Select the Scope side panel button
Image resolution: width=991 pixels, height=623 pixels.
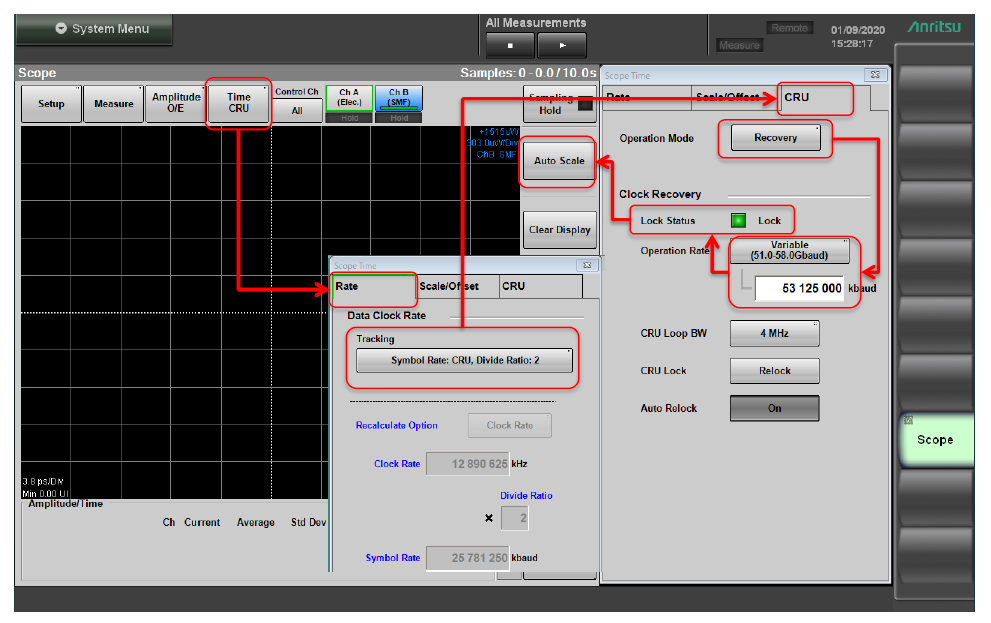934,440
